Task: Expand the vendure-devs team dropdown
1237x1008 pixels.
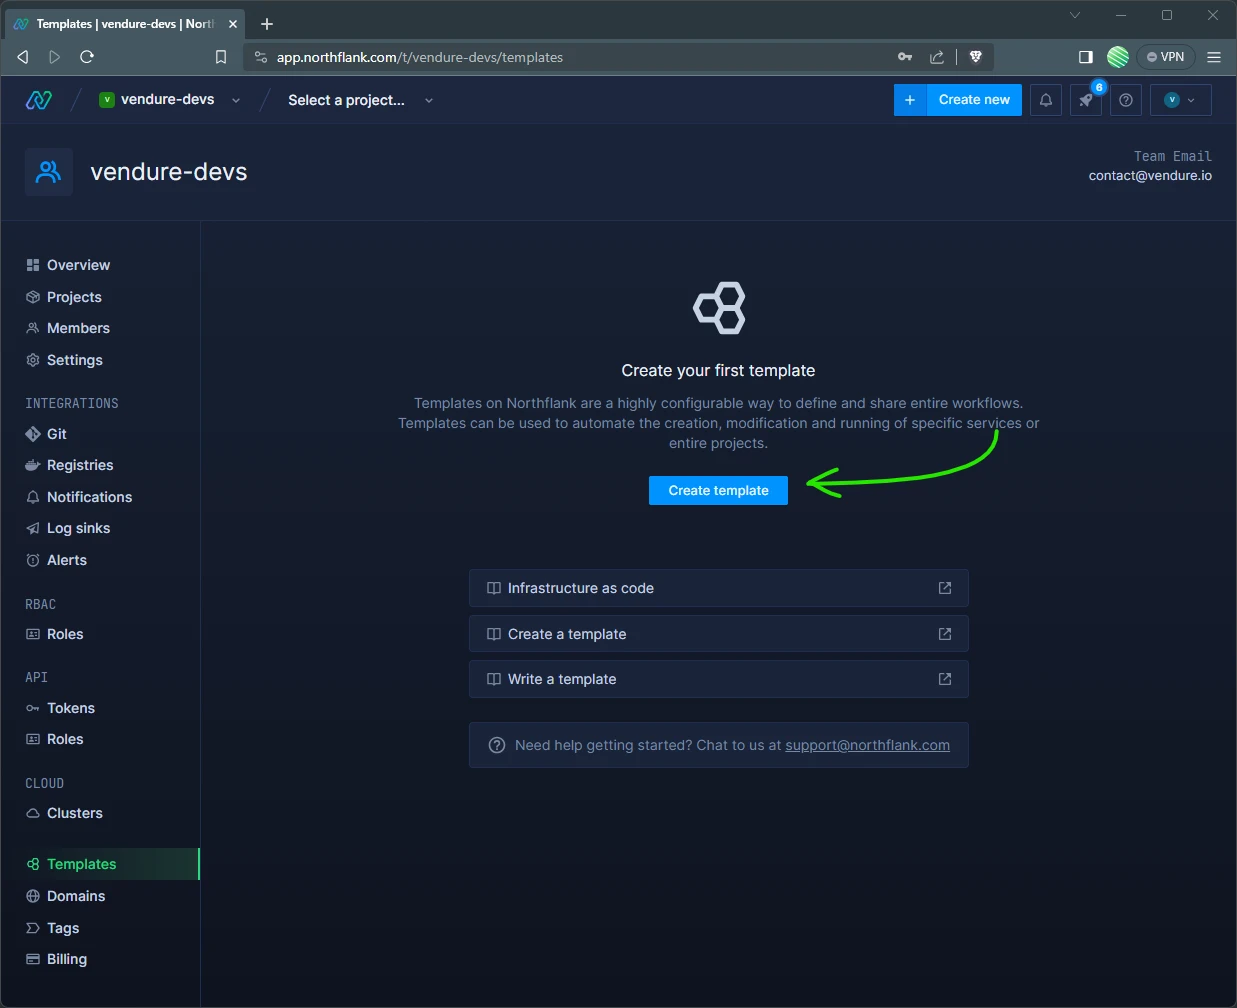Action: tap(236, 100)
